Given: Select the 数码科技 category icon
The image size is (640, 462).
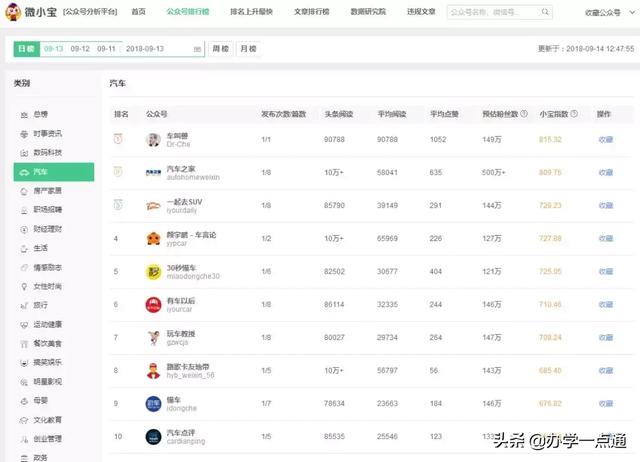Looking at the screenshot, I should (x=24, y=153).
